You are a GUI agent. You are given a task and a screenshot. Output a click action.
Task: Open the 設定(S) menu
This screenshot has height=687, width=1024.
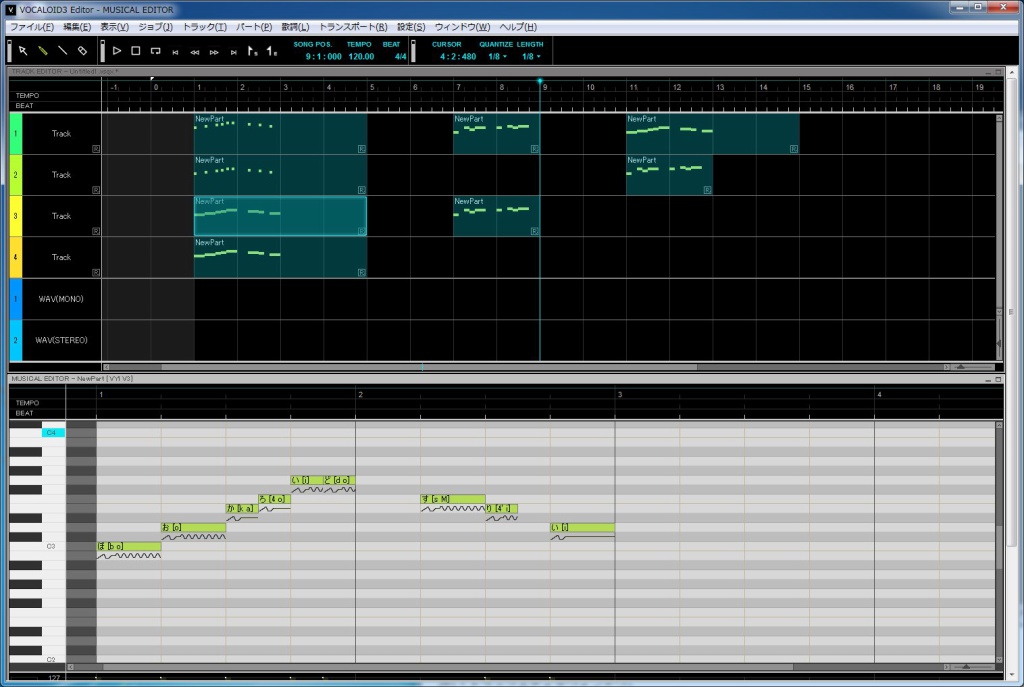[x=411, y=27]
